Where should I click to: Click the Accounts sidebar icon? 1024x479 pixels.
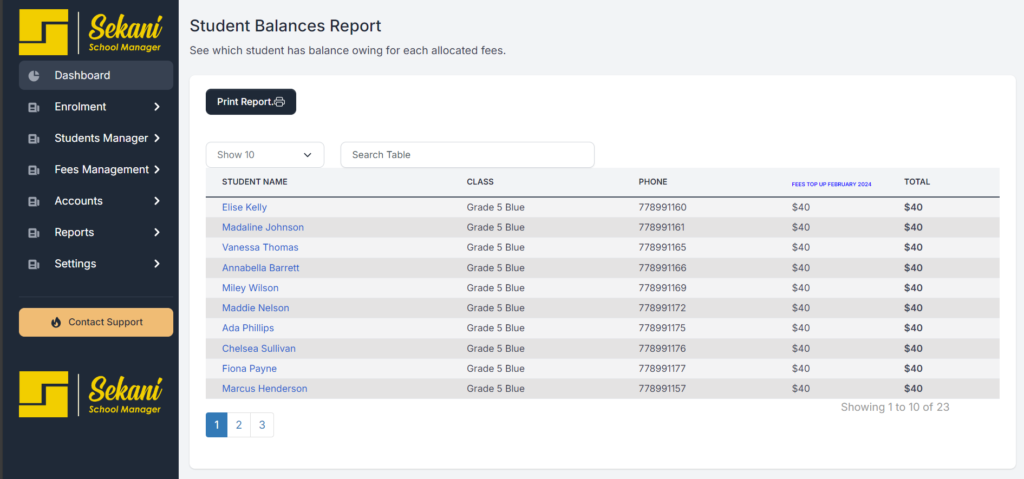(x=34, y=202)
